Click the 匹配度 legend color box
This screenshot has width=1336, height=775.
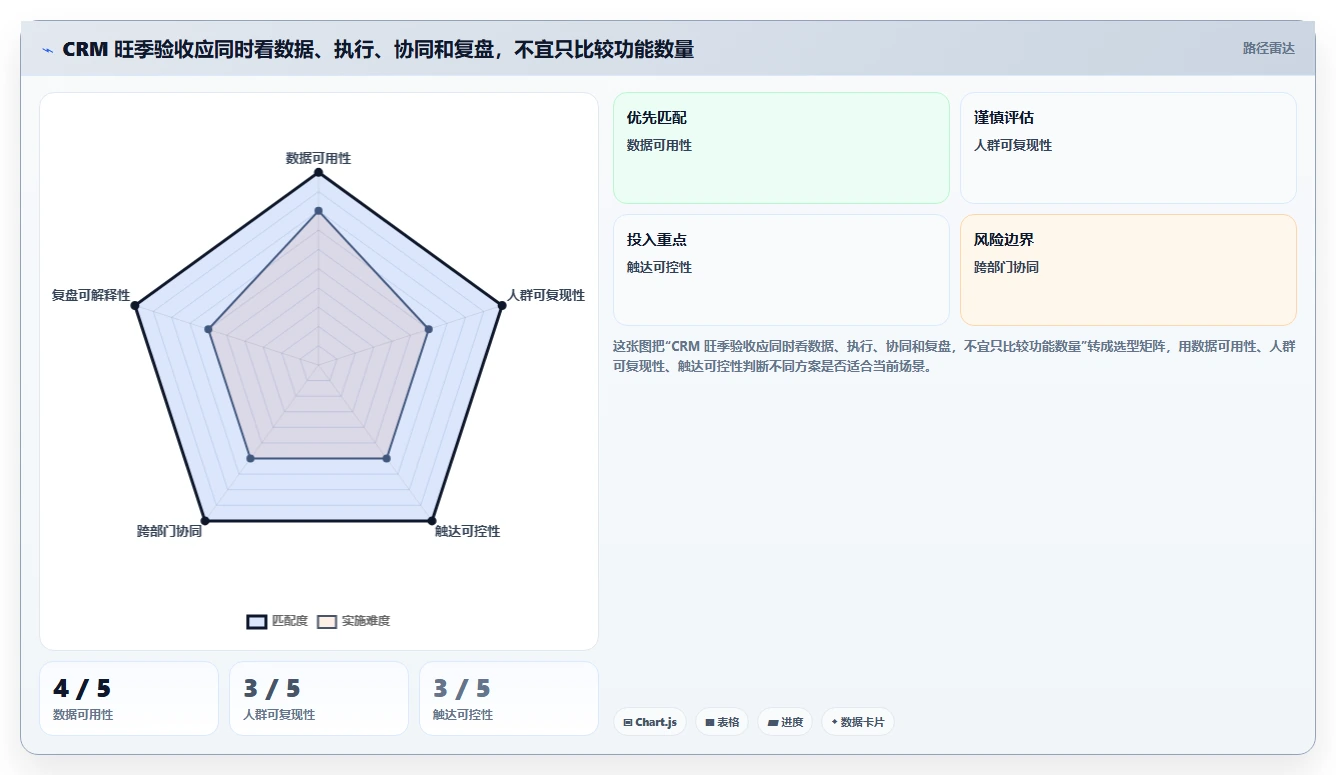[257, 621]
